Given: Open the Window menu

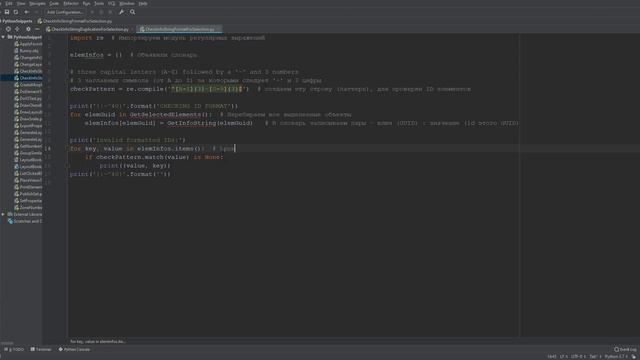Looking at the screenshot, I should [127, 3].
